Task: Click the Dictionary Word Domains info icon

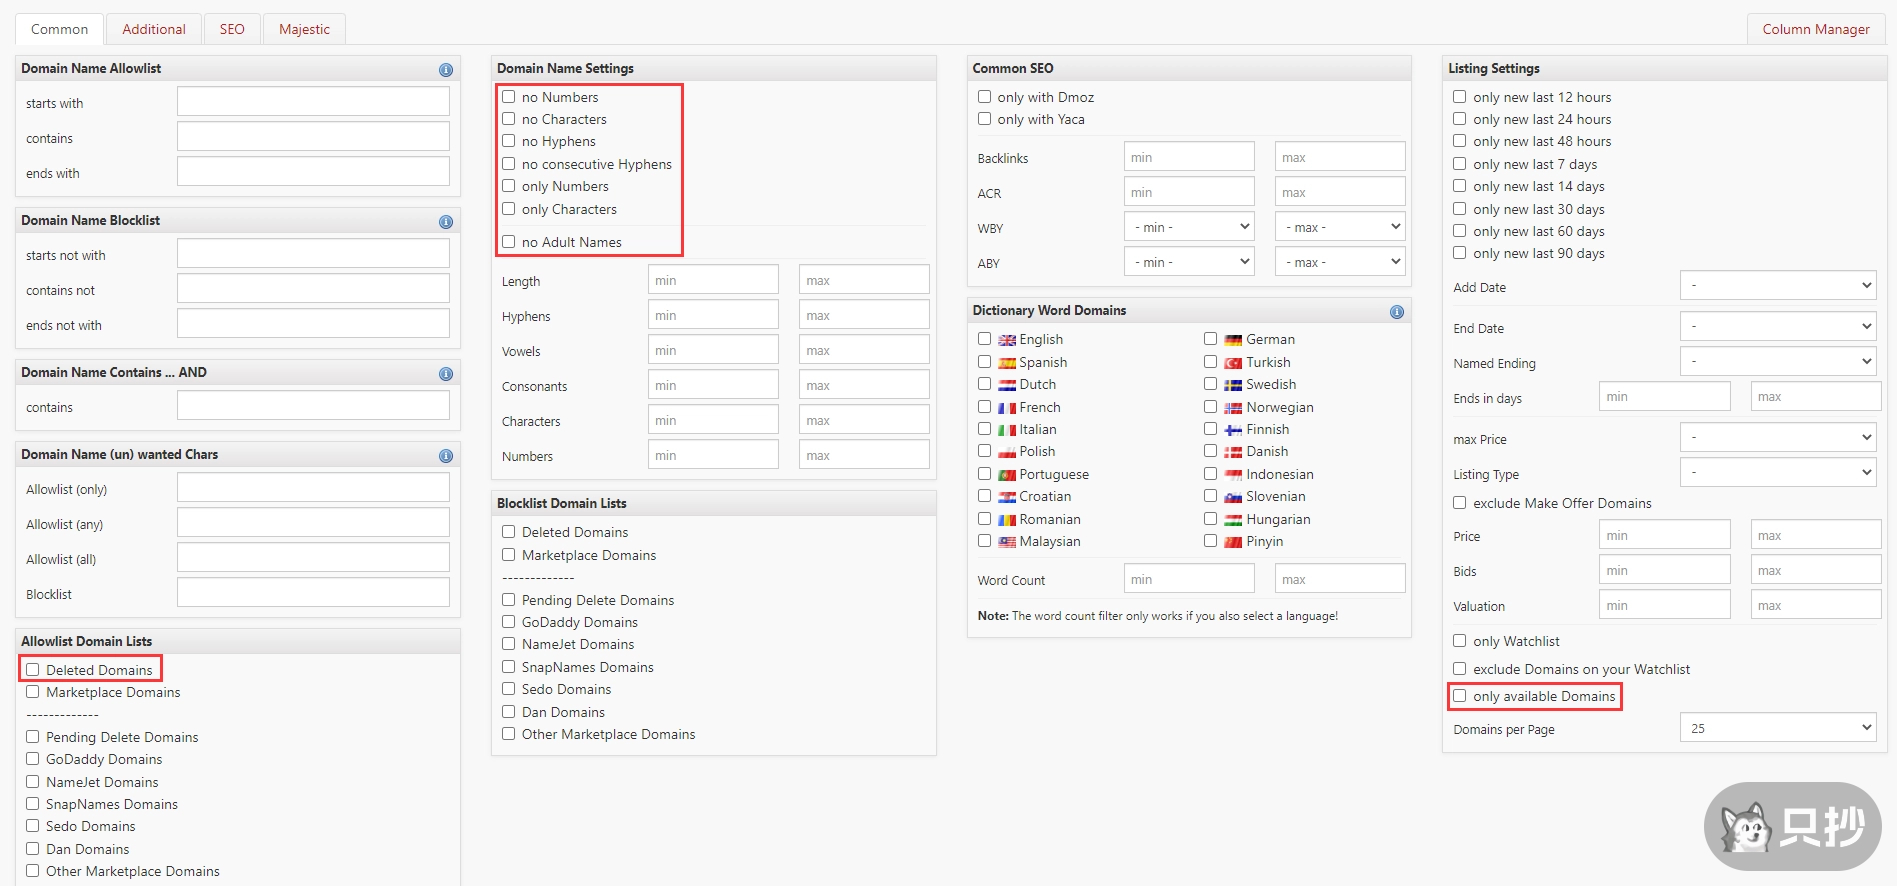Action: point(1396,312)
